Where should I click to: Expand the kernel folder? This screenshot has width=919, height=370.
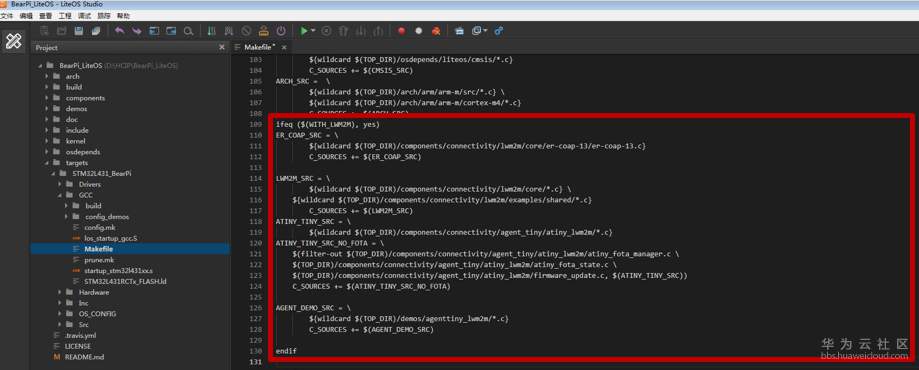(47, 141)
